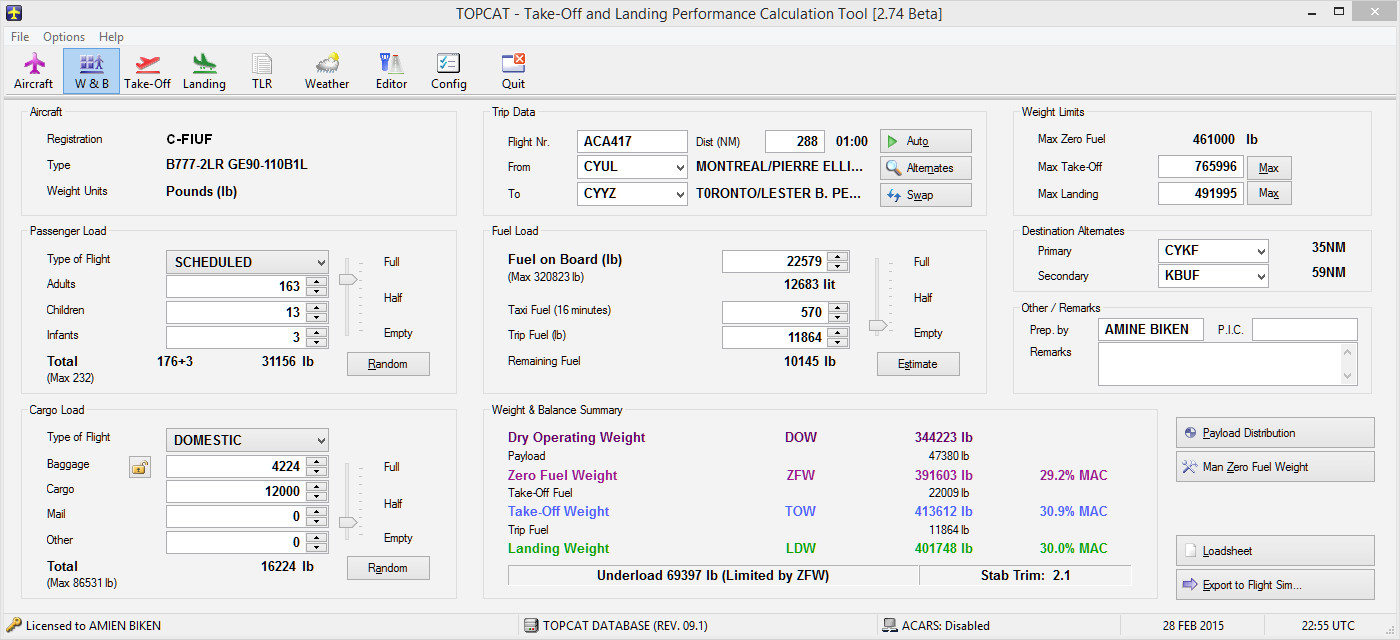Open the Take-Off performance page
Screen dimensions: 1400x640
tap(148, 71)
